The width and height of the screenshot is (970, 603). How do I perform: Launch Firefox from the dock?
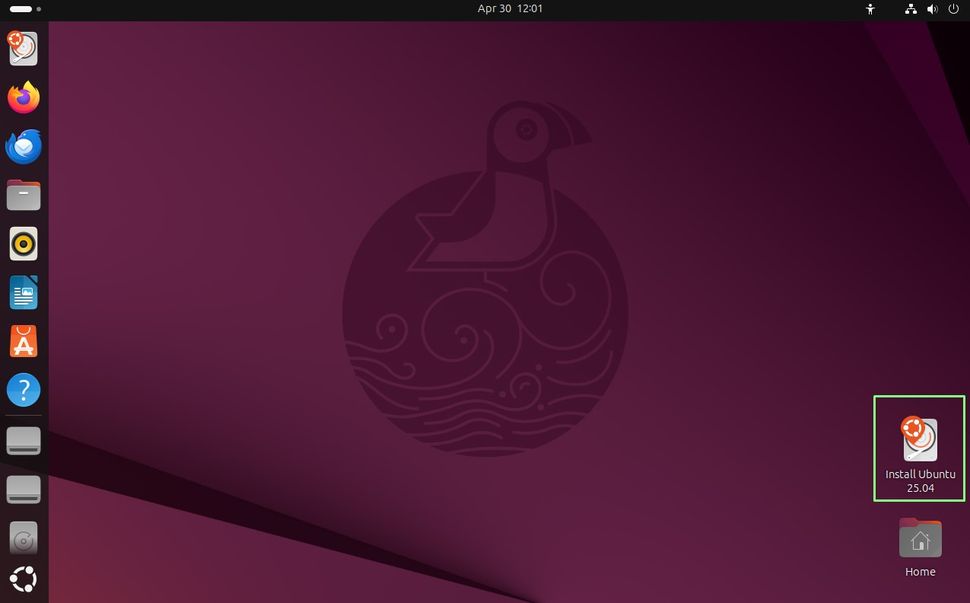pos(23,97)
